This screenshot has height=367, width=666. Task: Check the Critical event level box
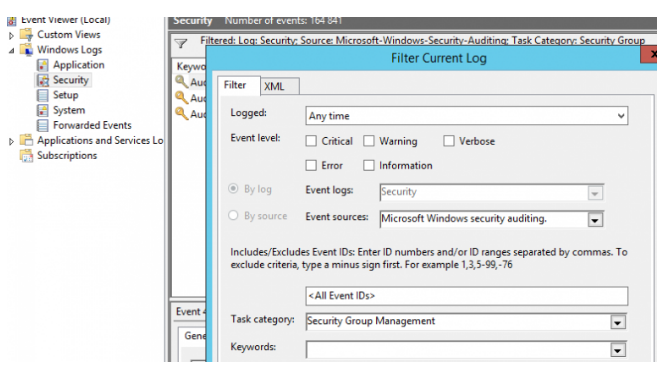pos(311,141)
